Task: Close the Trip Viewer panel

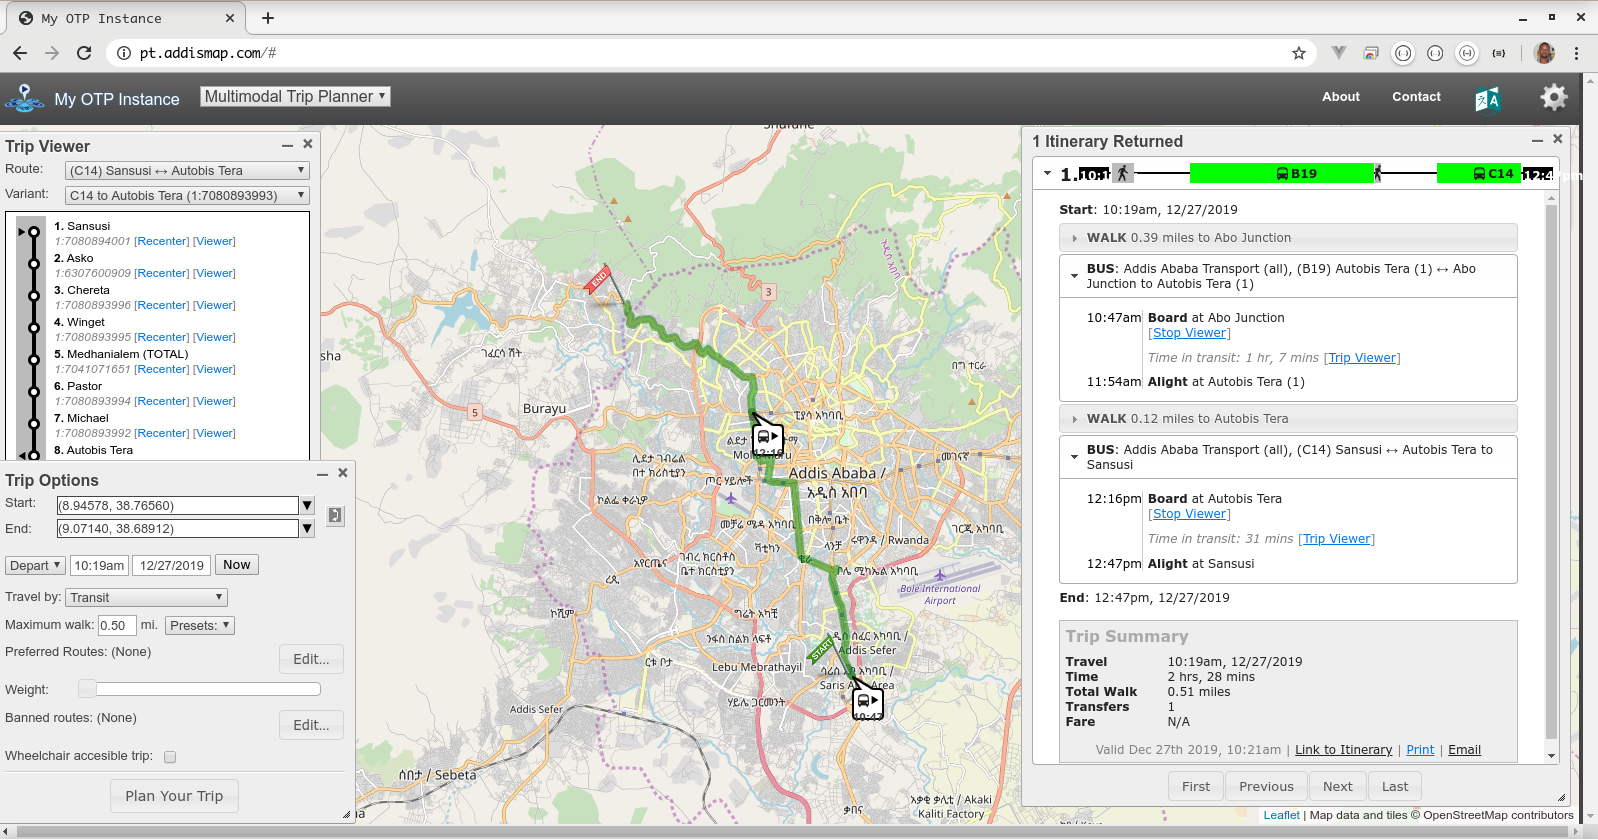Action: coord(308,144)
